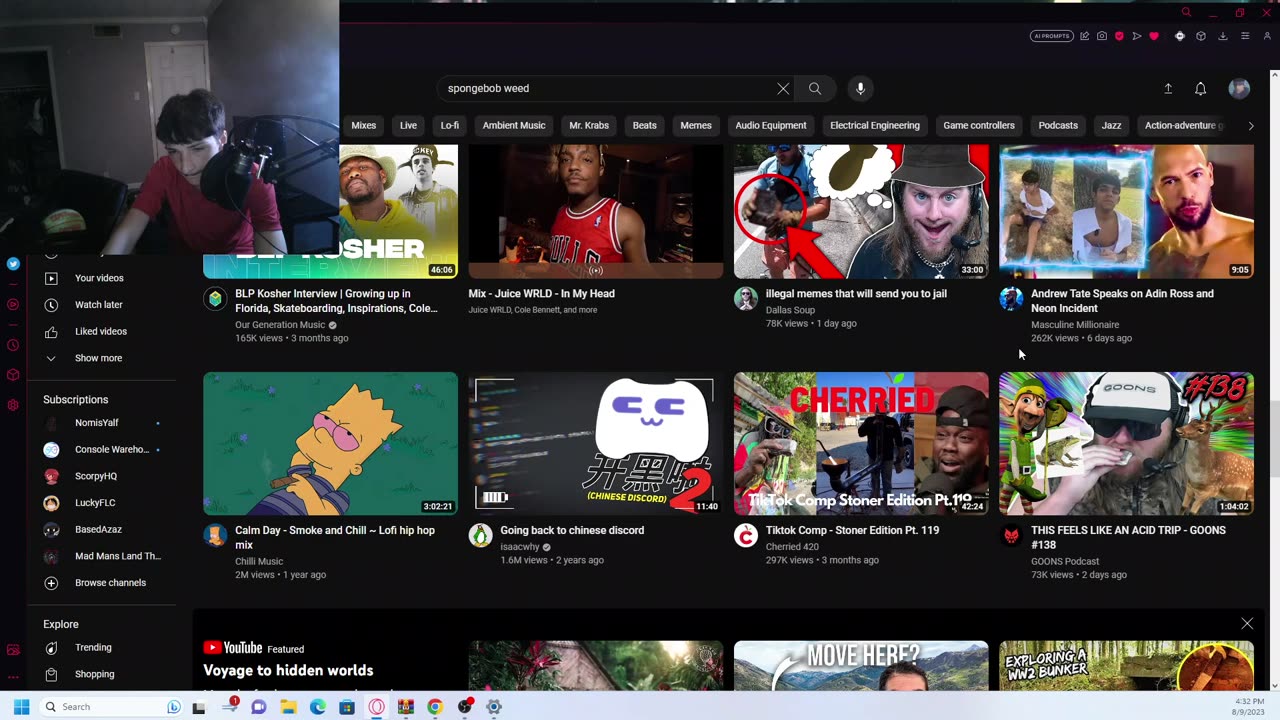The width and height of the screenshot is (1280, 720).
Task: Open Going back to chinese discord thumbnail
Action: click(x=596, y=444)
